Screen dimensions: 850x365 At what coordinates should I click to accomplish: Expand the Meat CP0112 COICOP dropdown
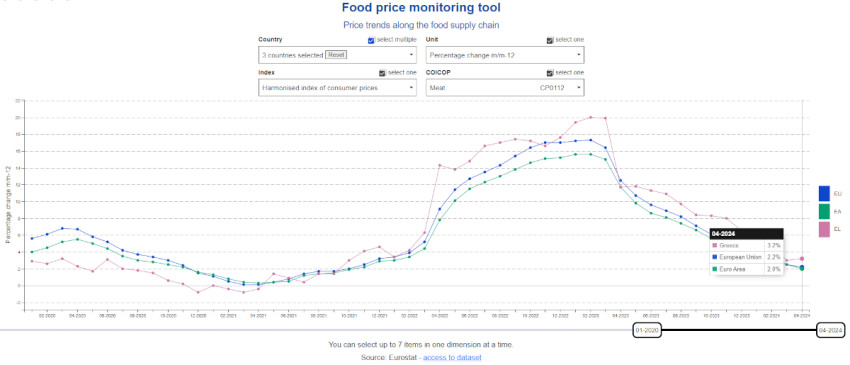click(505, 87)
